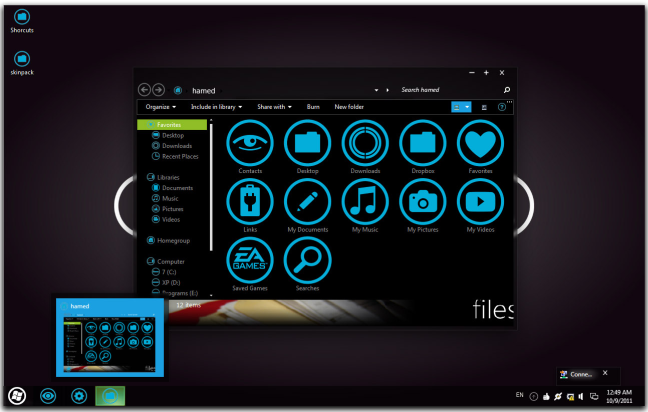Select Libraries in the navigation pane
Viewport: 648px width, 412px height.
(163, 177)
